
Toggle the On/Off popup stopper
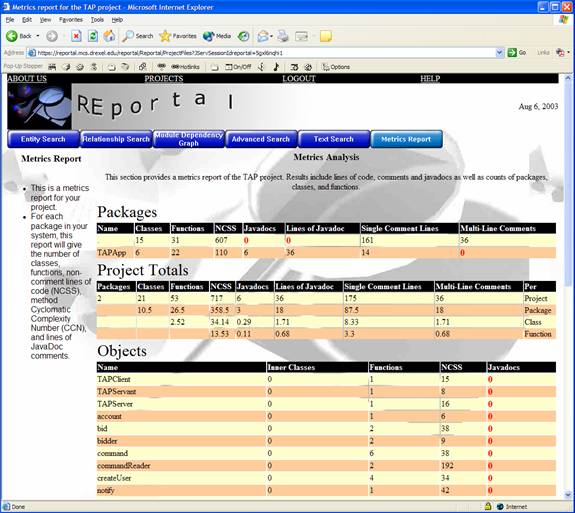[x=238, y=67]
